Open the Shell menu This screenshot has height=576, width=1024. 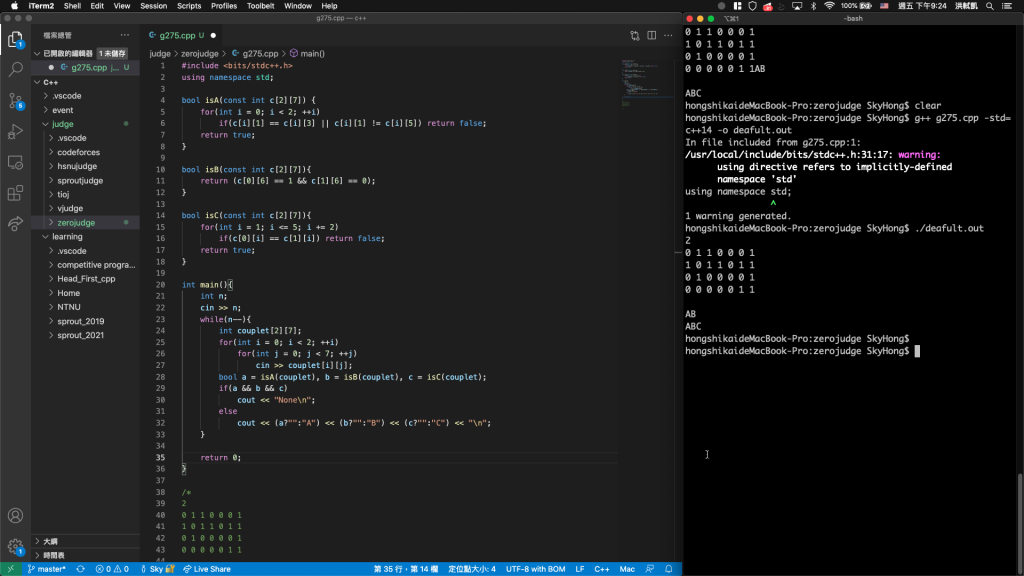pyautogui.click(x=72, y=6)
